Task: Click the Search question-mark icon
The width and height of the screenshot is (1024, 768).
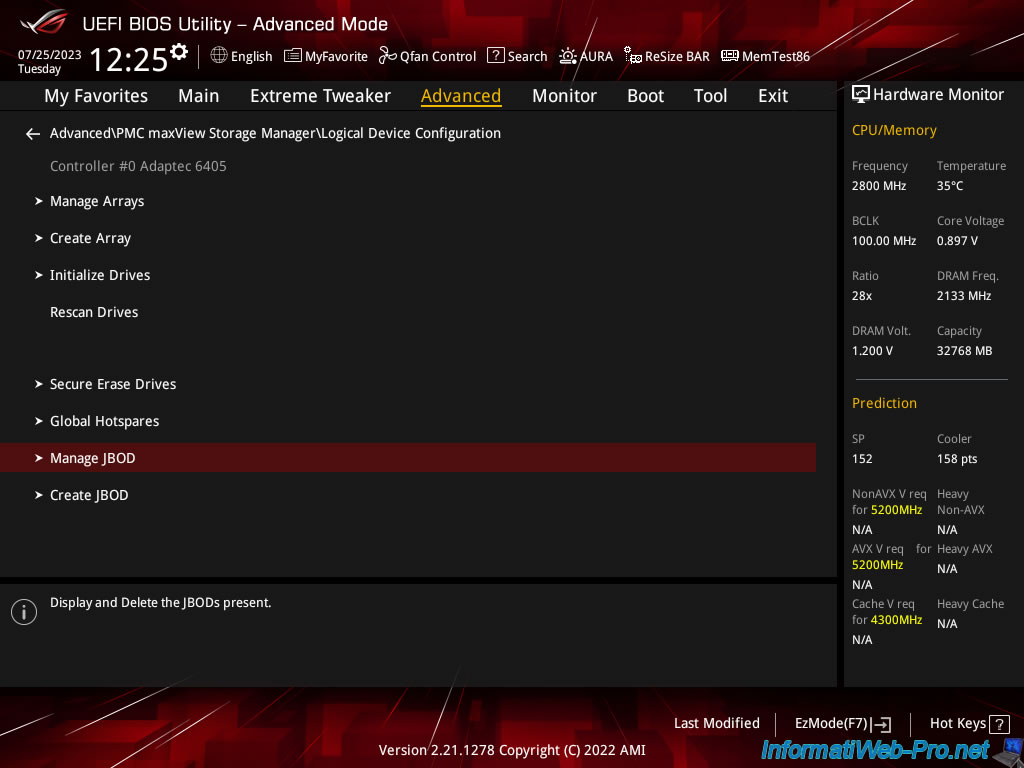Action: 496,56
